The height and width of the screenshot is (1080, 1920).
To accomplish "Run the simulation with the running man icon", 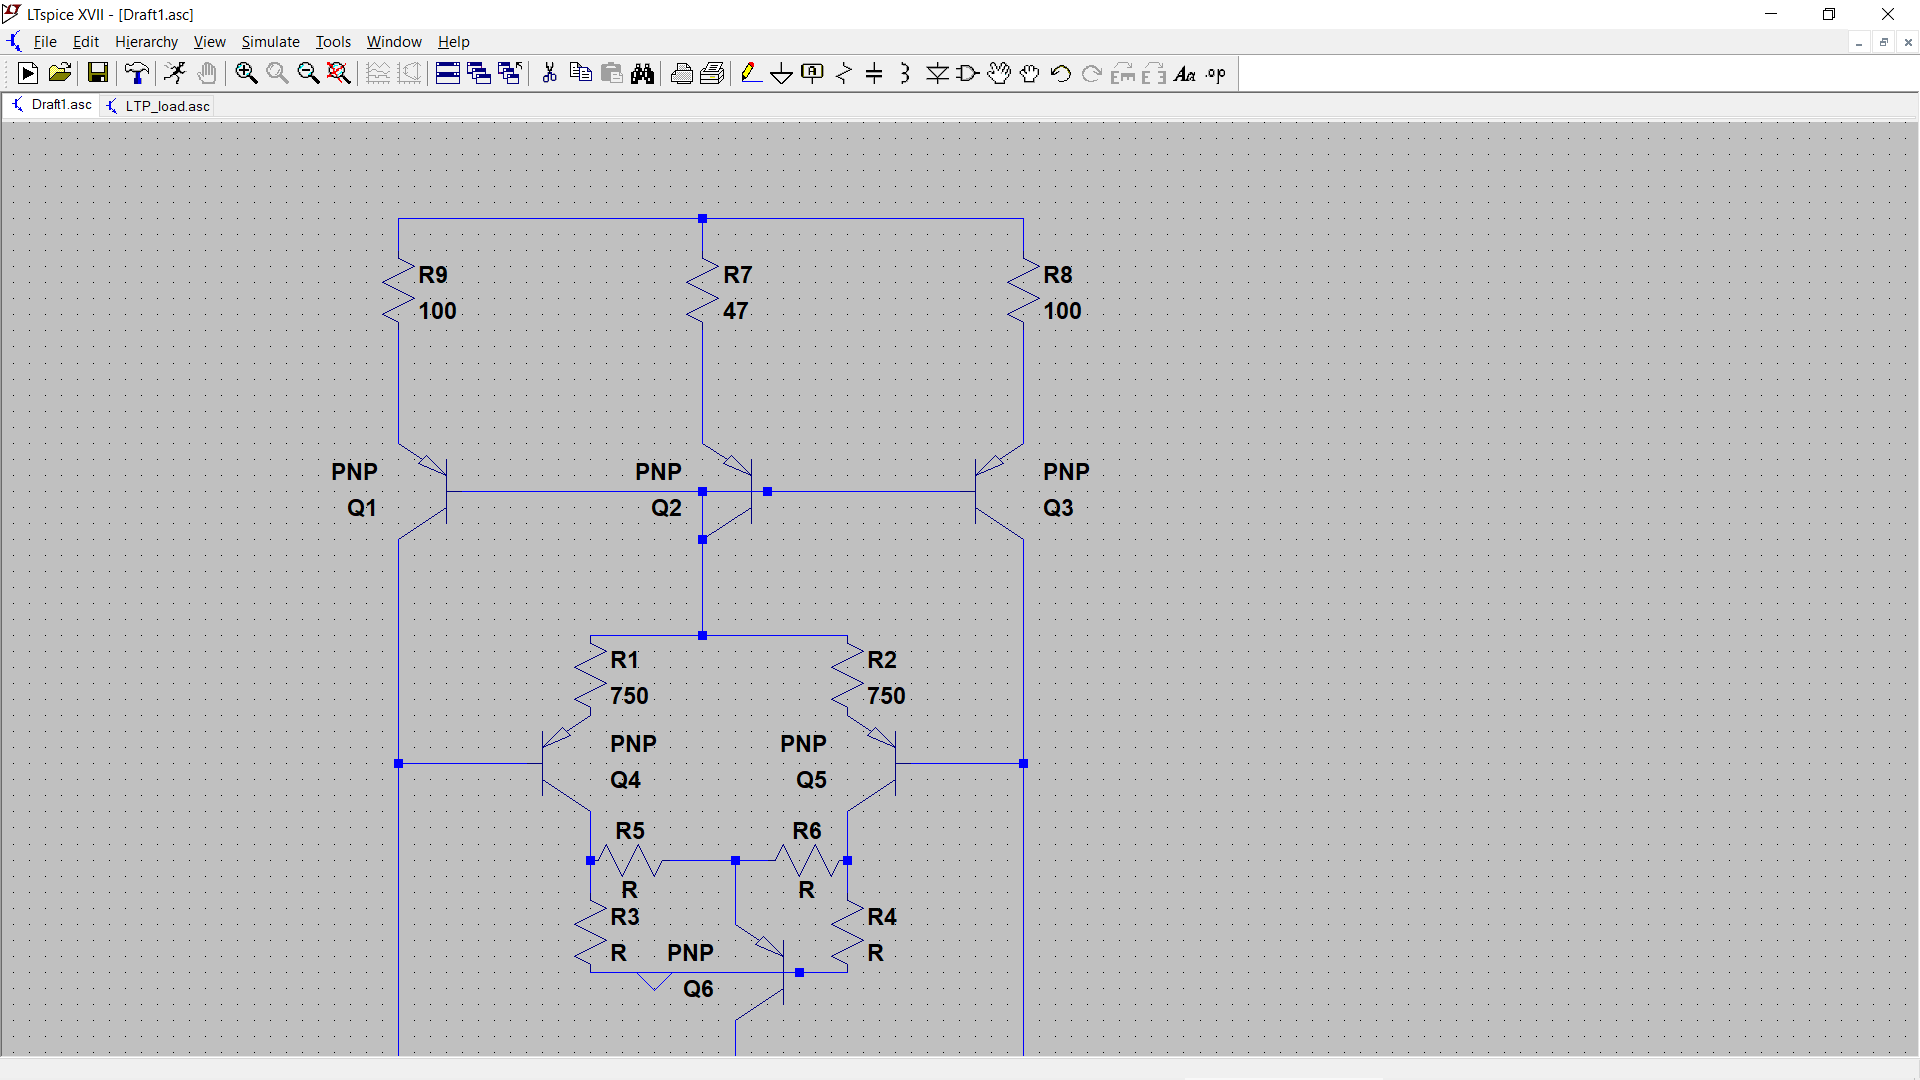I will pyautogui.click(x=175, y=73).
